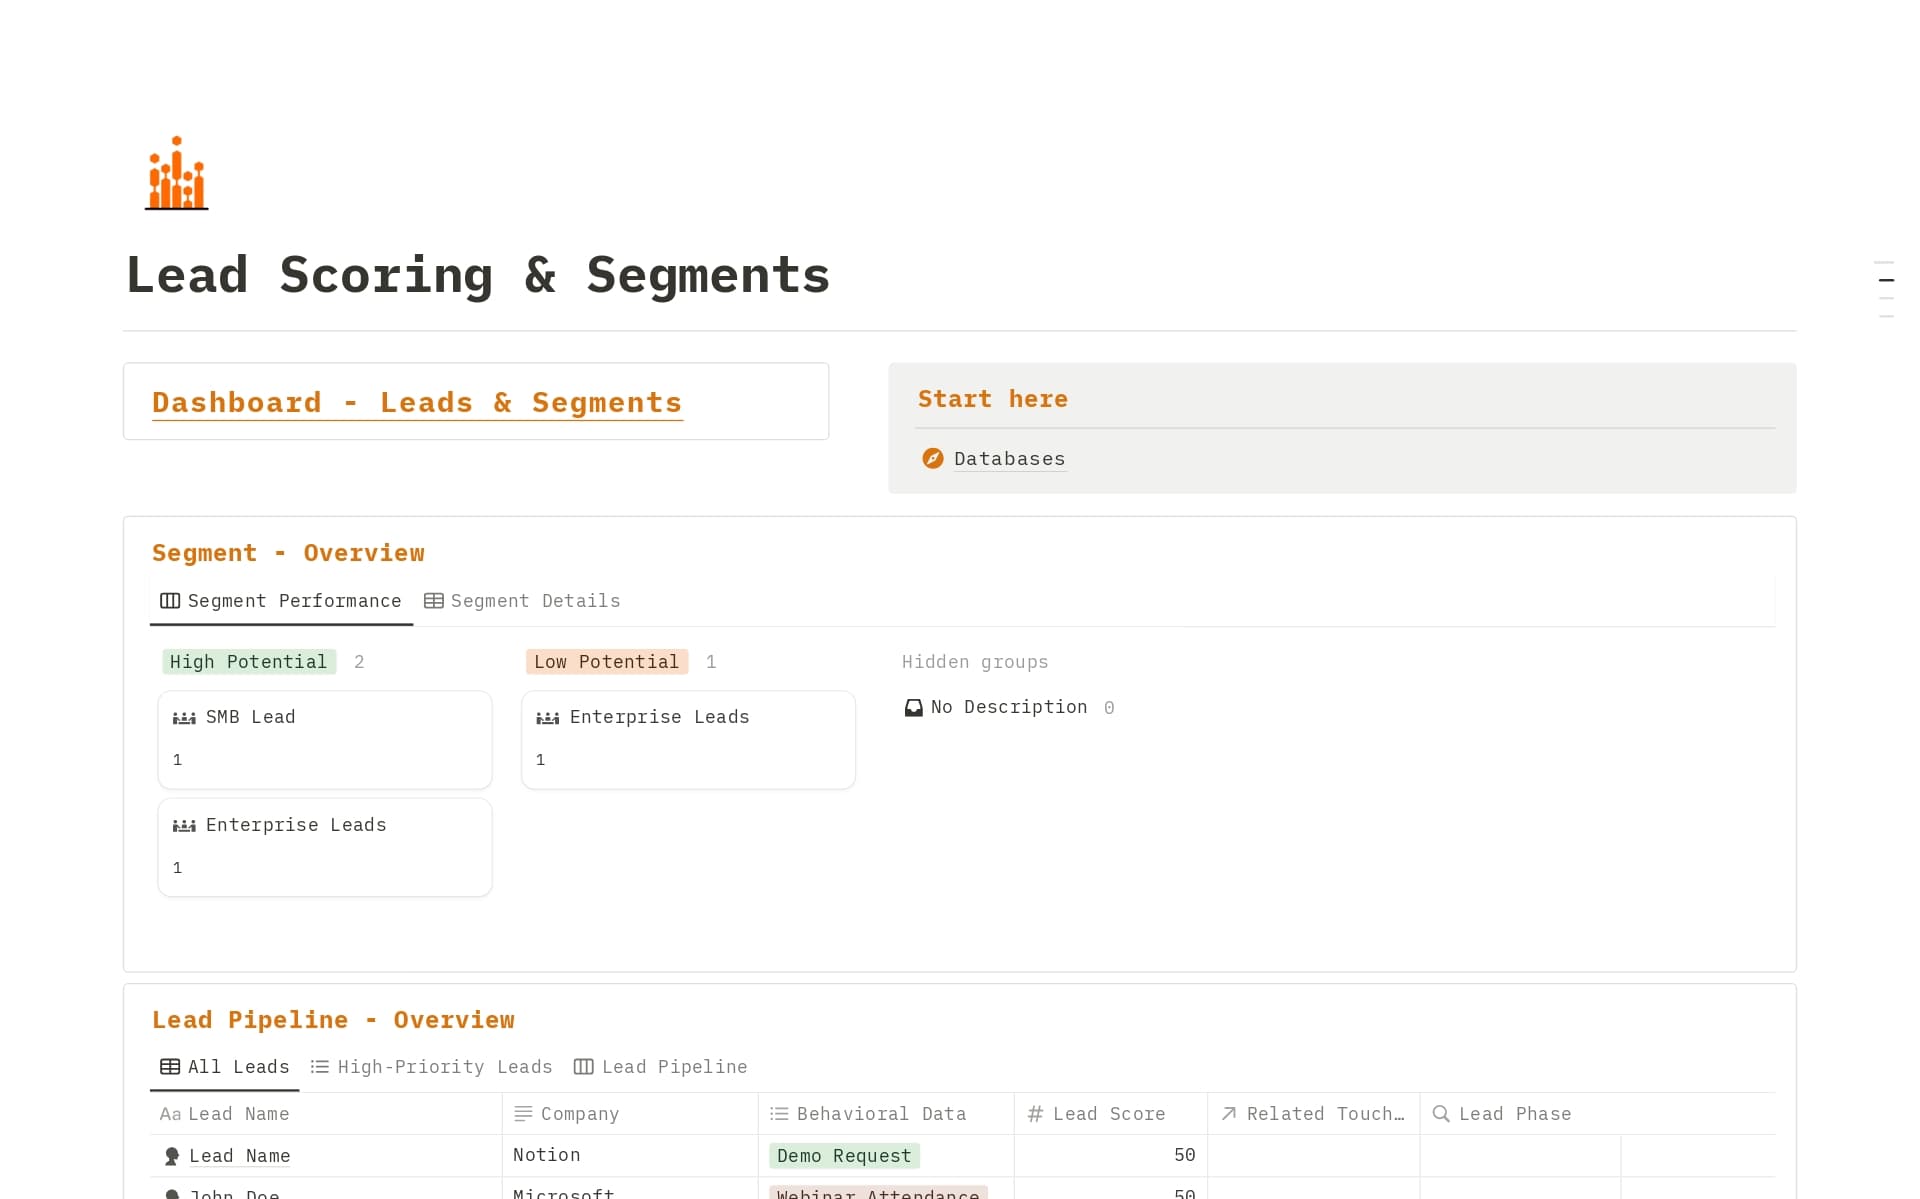Click the Lead Score 50 cell for Notion

[1111, 1155]
